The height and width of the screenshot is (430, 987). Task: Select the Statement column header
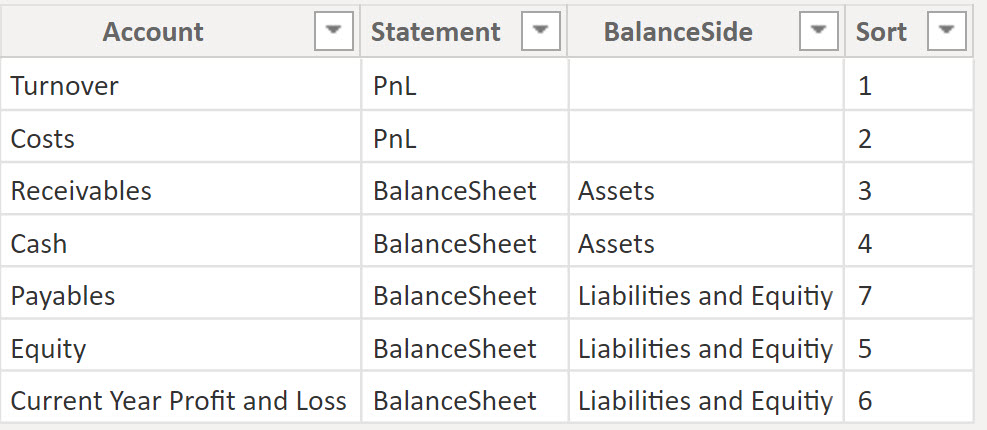click(x=464, y=31)
